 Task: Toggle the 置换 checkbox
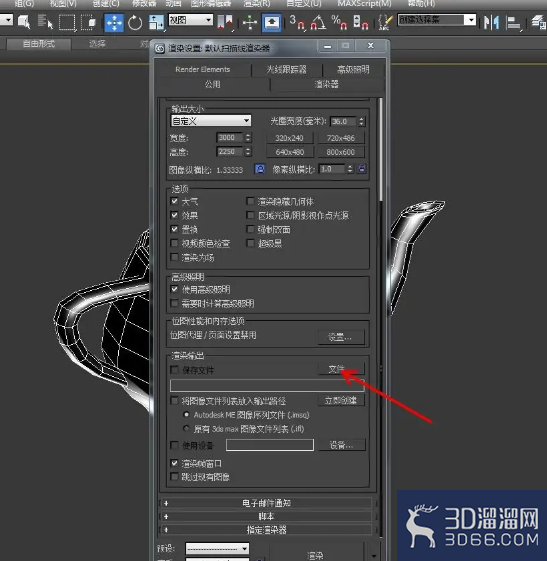(x=174, y=229)
